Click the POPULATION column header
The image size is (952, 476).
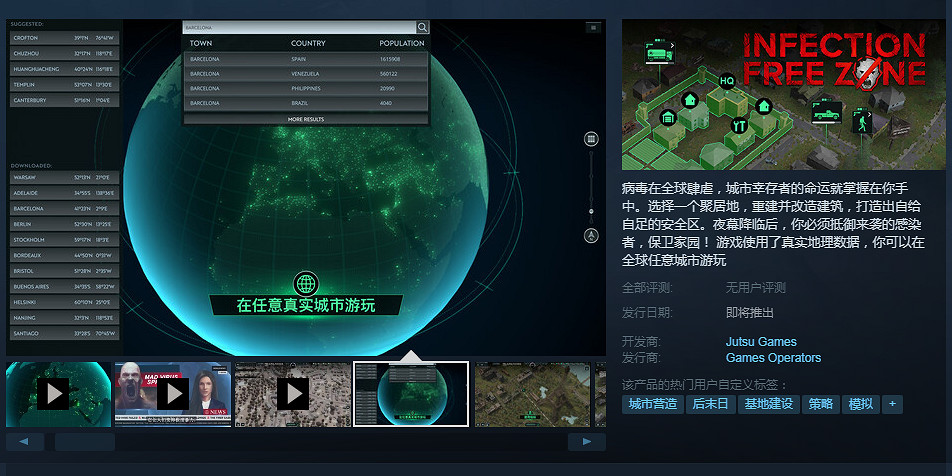click(402, 43)
